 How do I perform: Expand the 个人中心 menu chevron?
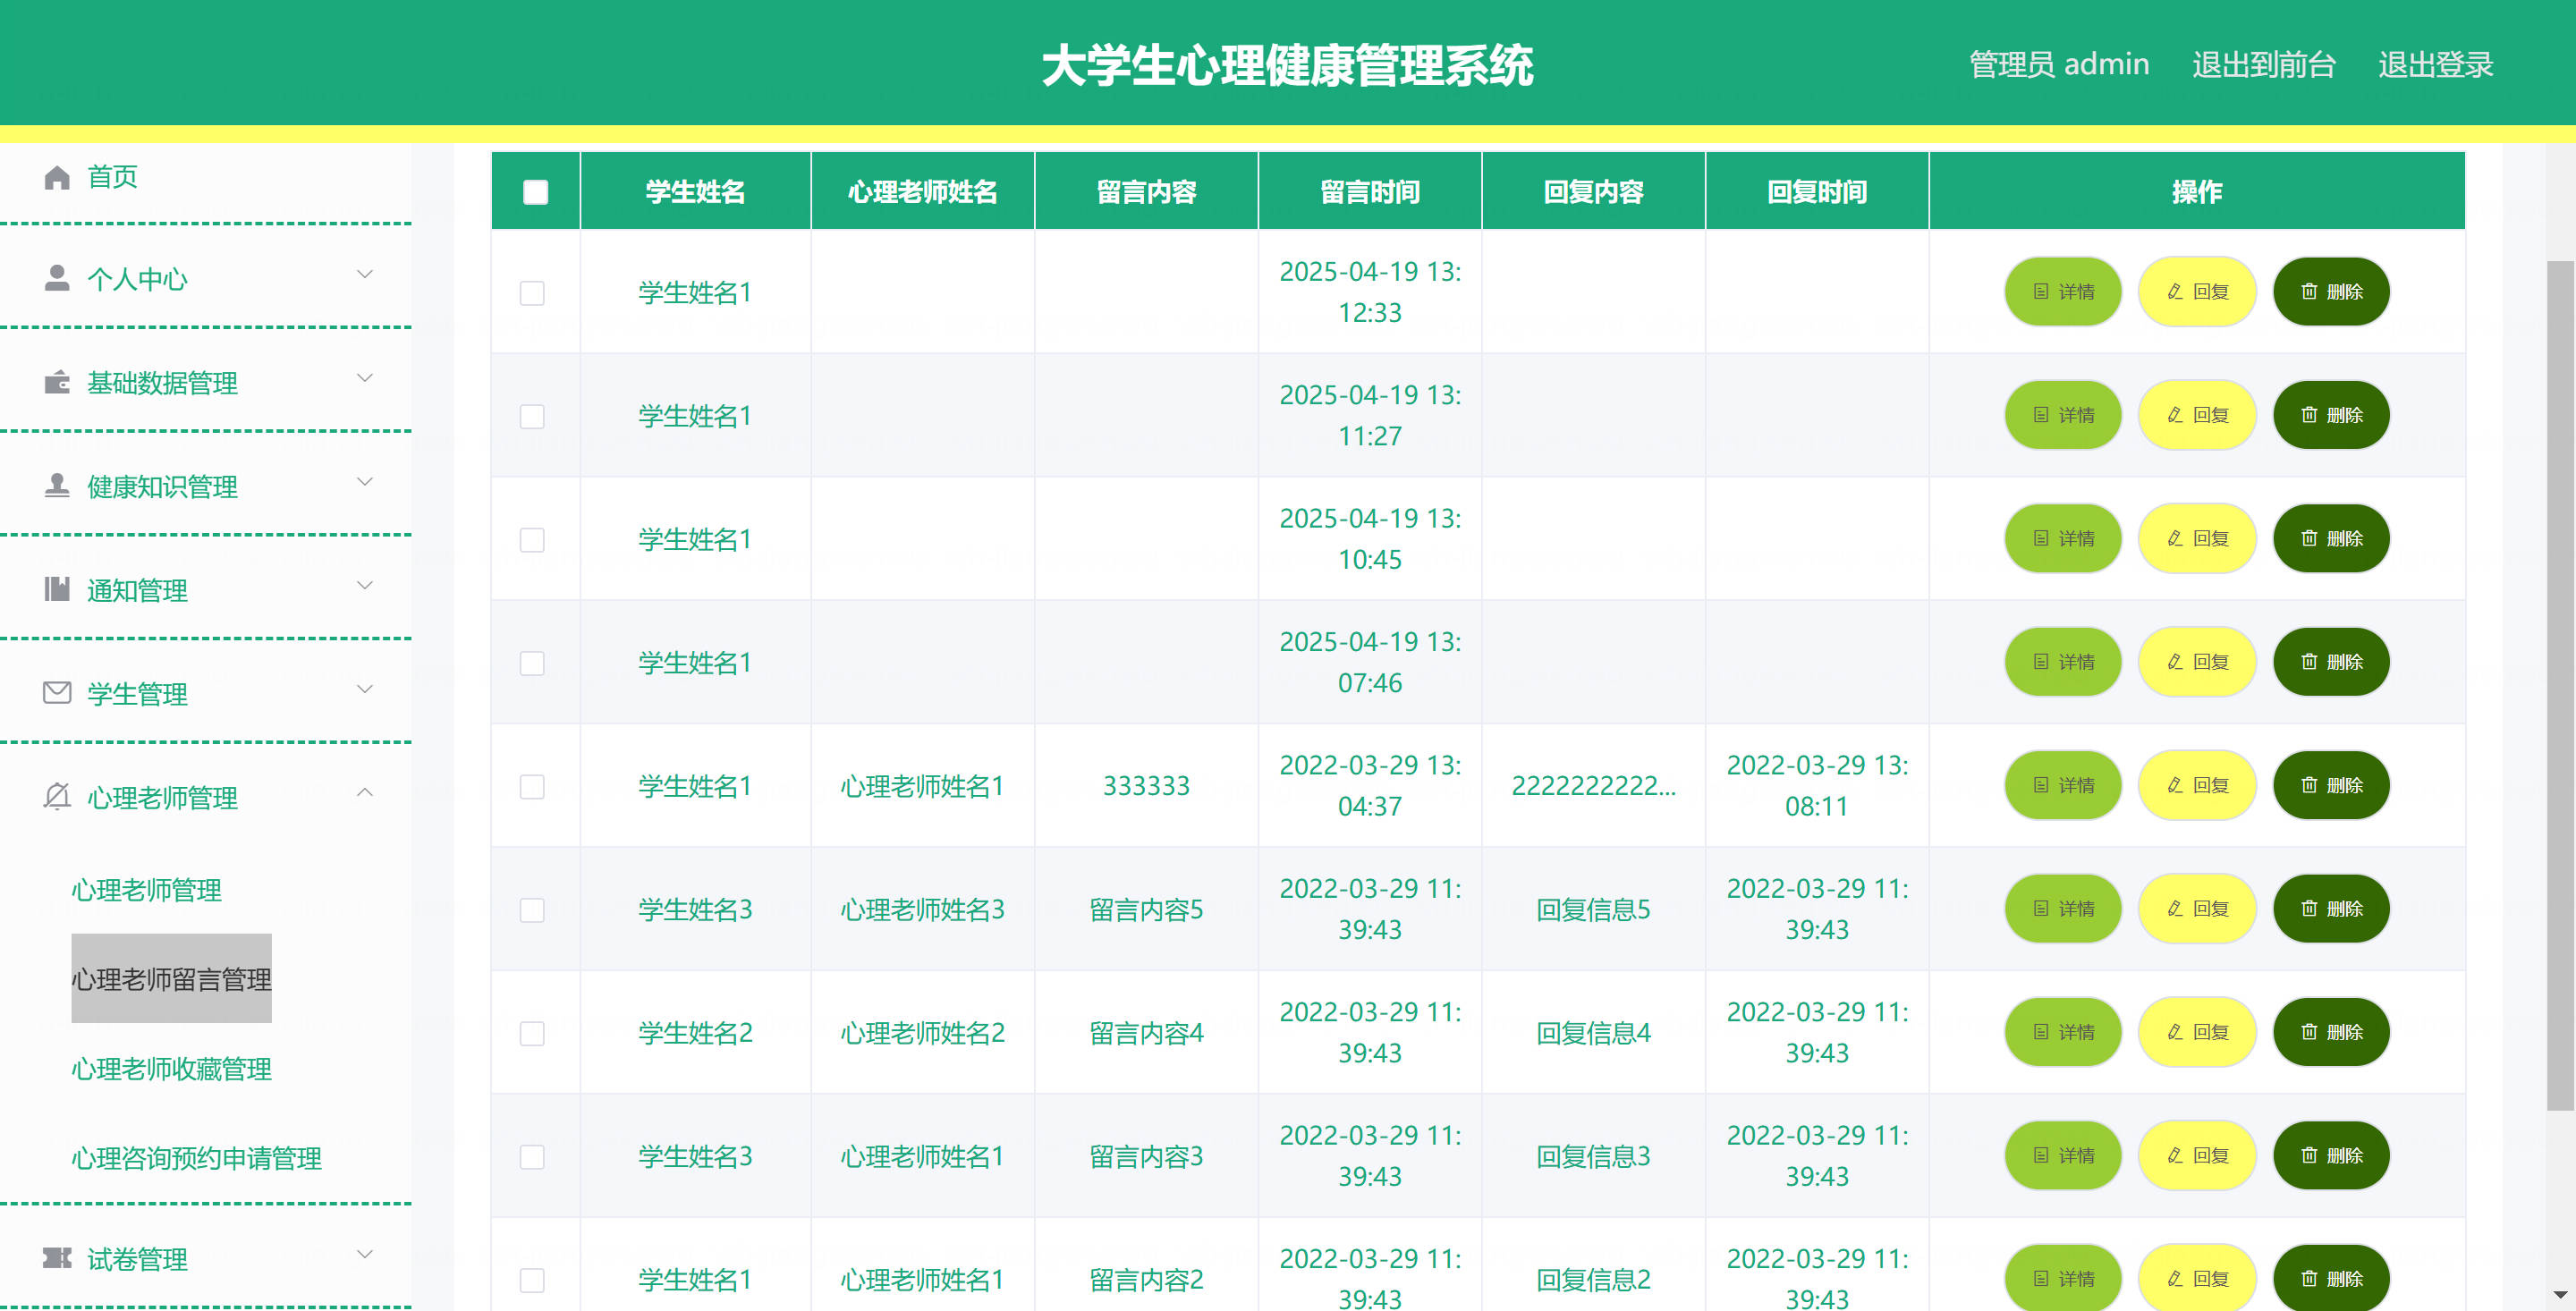pos(365,274)
